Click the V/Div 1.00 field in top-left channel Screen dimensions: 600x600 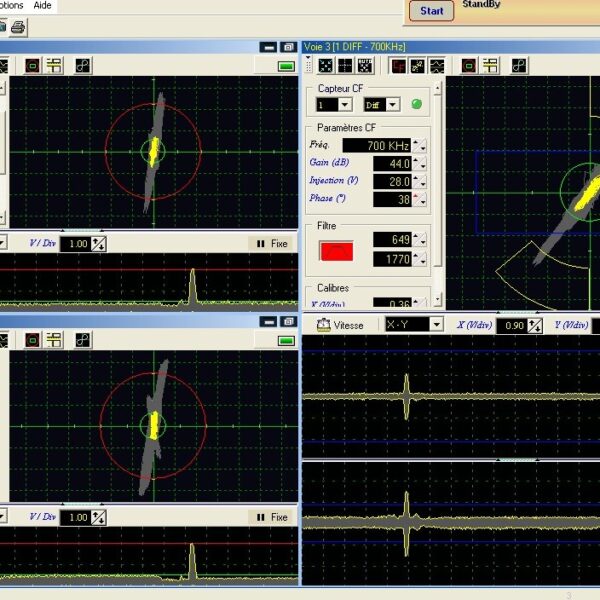[76, 244]
